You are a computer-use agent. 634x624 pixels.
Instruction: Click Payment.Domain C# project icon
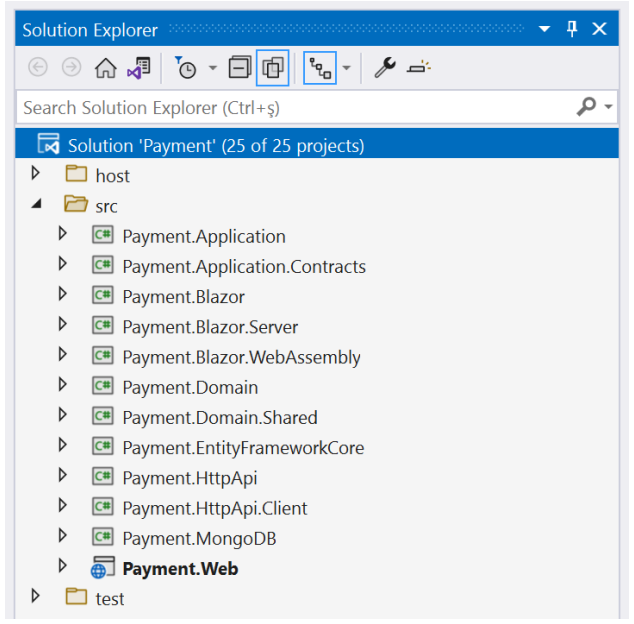coord(103,385)
